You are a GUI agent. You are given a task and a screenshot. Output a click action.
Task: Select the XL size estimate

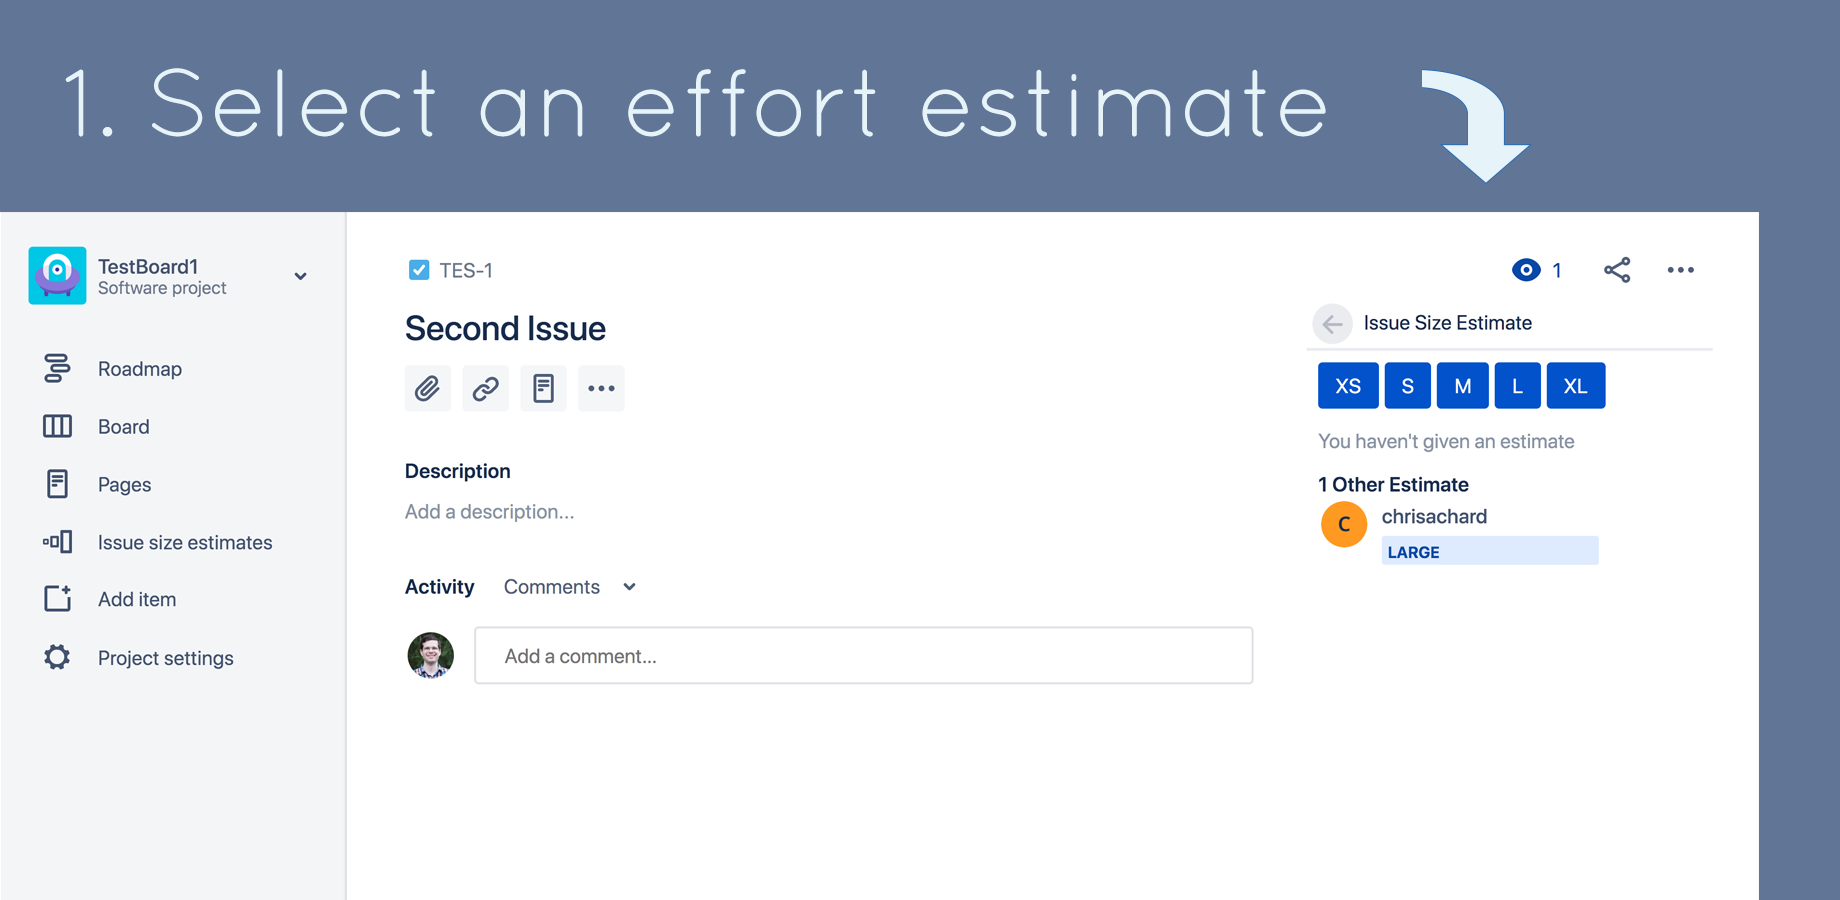coord(1576,386)
